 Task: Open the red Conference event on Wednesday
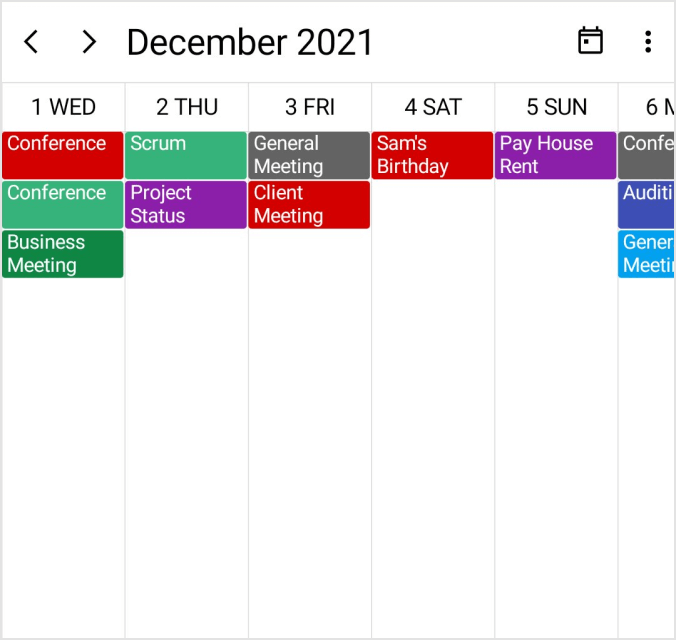63,155
